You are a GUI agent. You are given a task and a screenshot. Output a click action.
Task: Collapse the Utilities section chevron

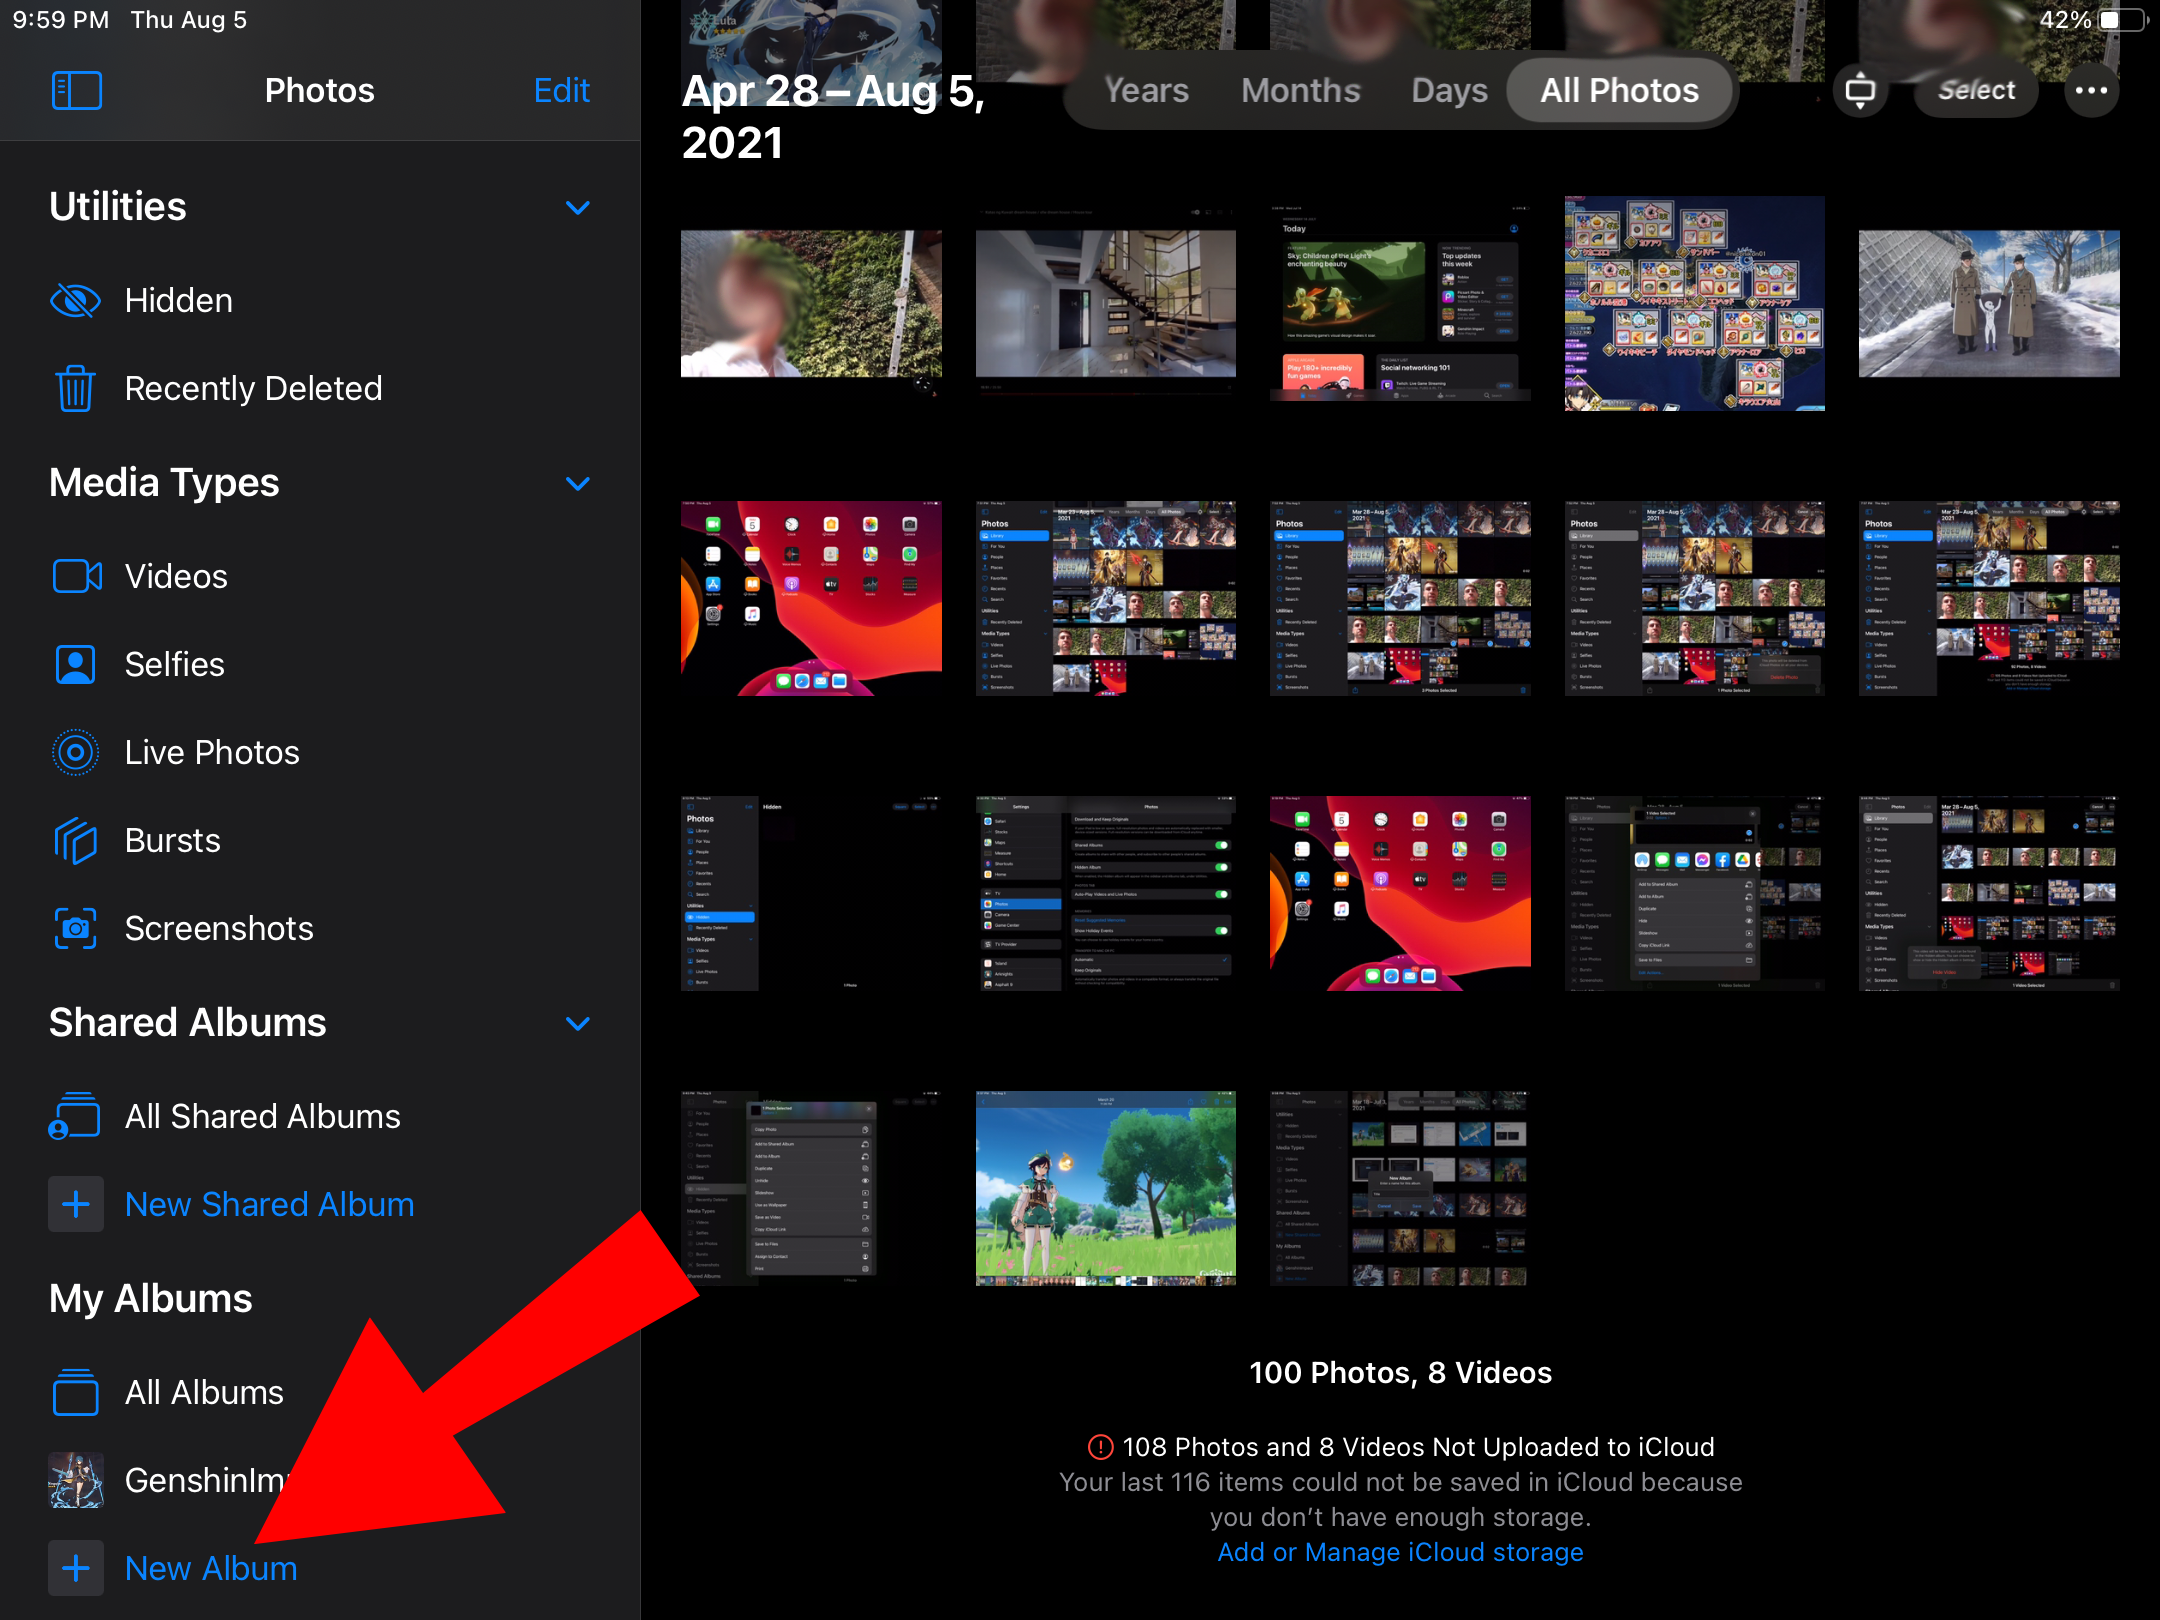click(x=577, y=208)
